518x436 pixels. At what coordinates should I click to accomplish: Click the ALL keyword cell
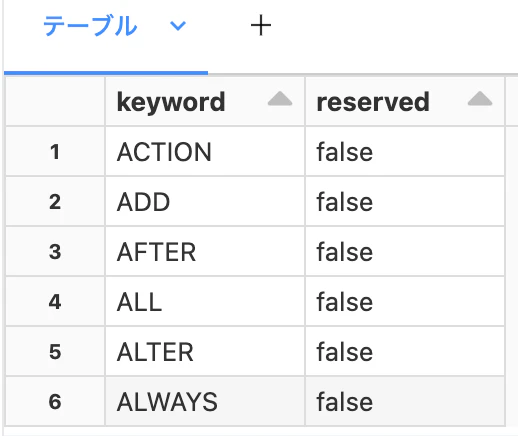(205, 301)
